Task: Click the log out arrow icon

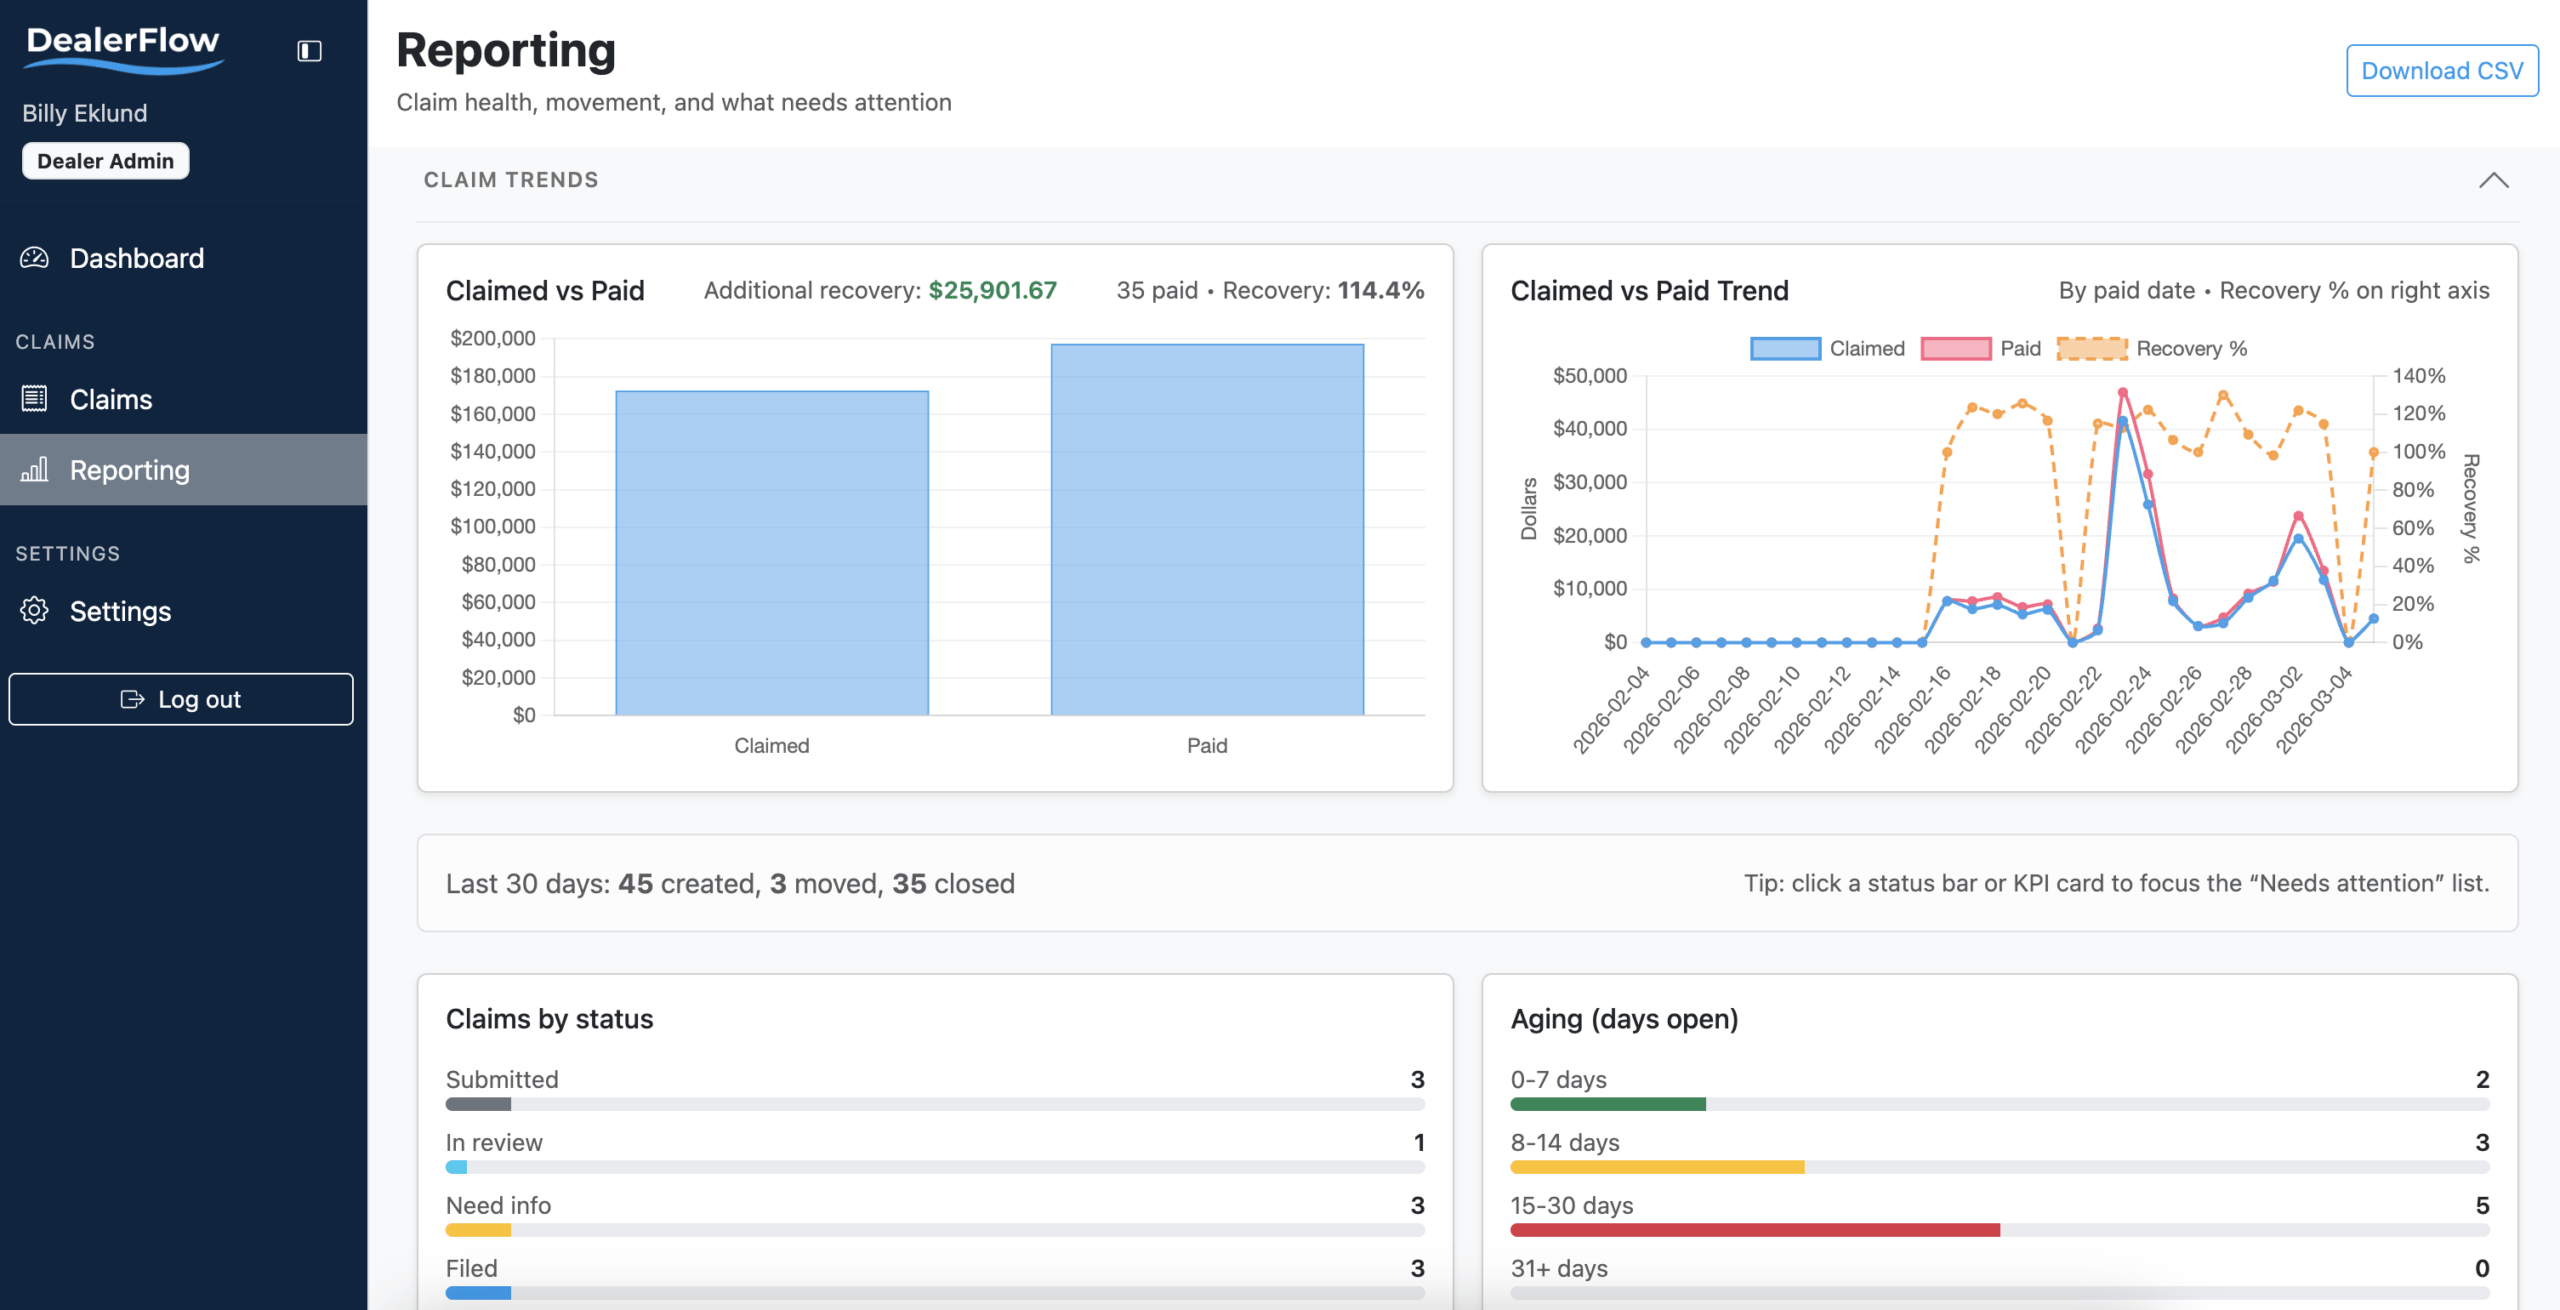Action: tap(132, 699)
